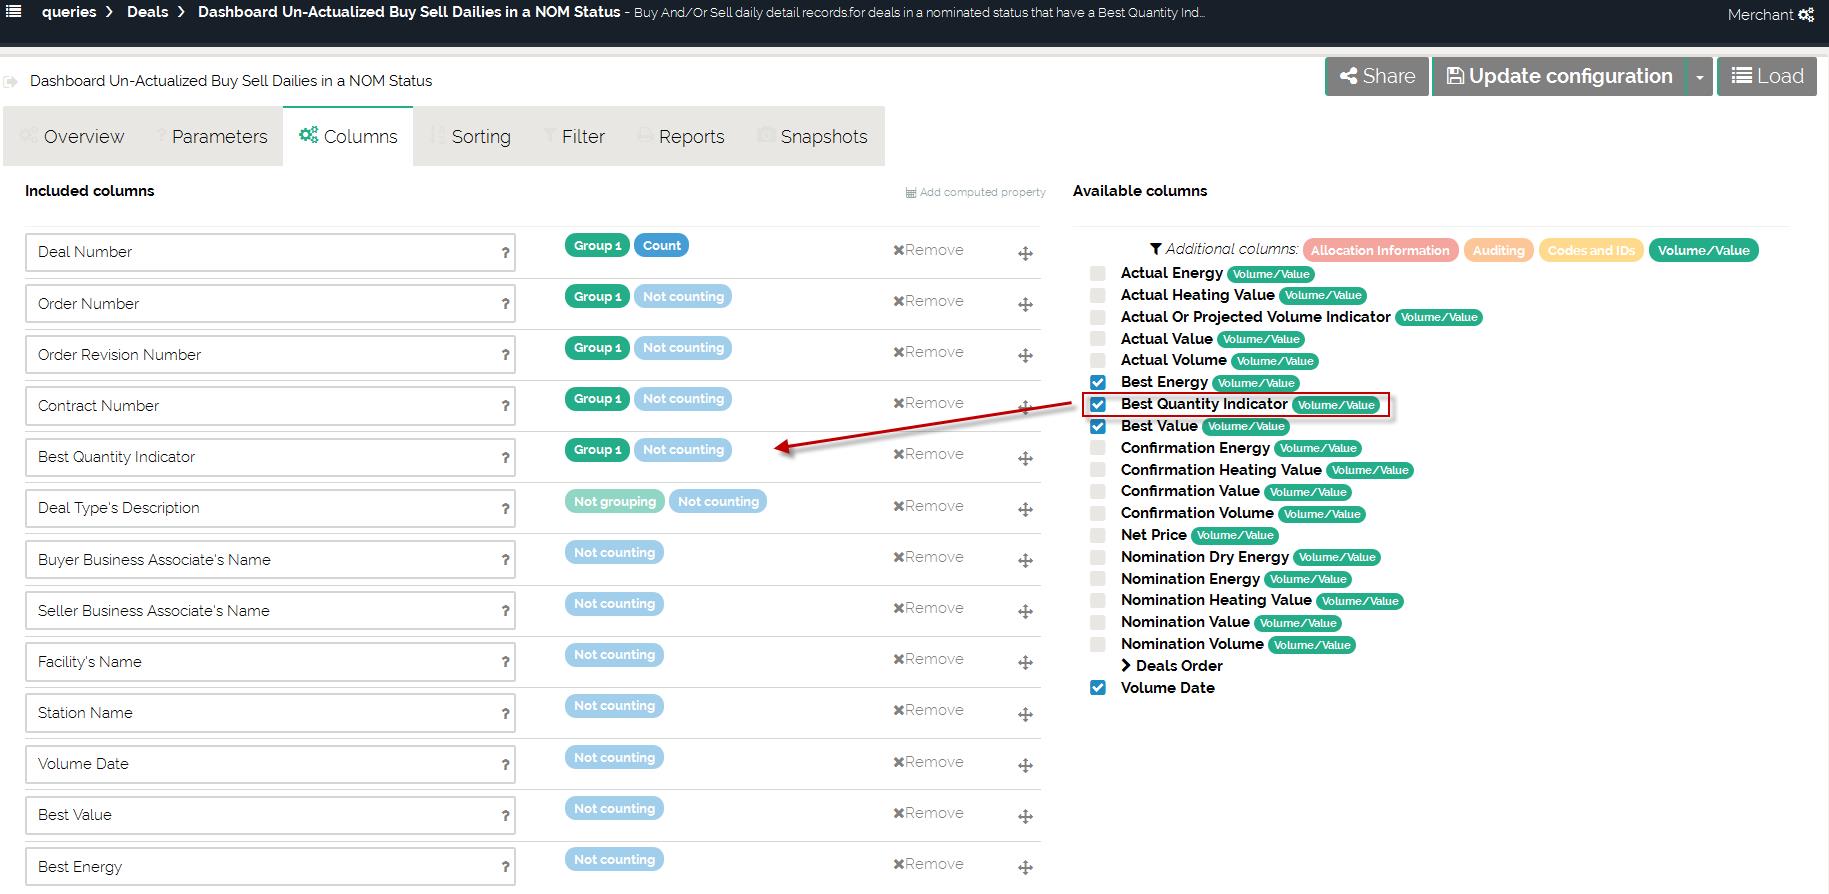Select the Allocation Information filter tag
This screenshot has width=1829, height=894.
click(x=1379, y=251)
